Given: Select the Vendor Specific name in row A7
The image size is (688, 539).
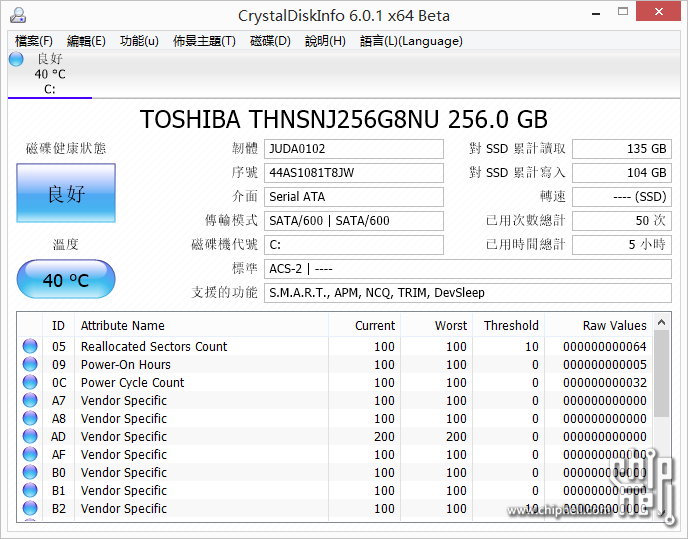Looking at the screenshot, I should (124, 400).
